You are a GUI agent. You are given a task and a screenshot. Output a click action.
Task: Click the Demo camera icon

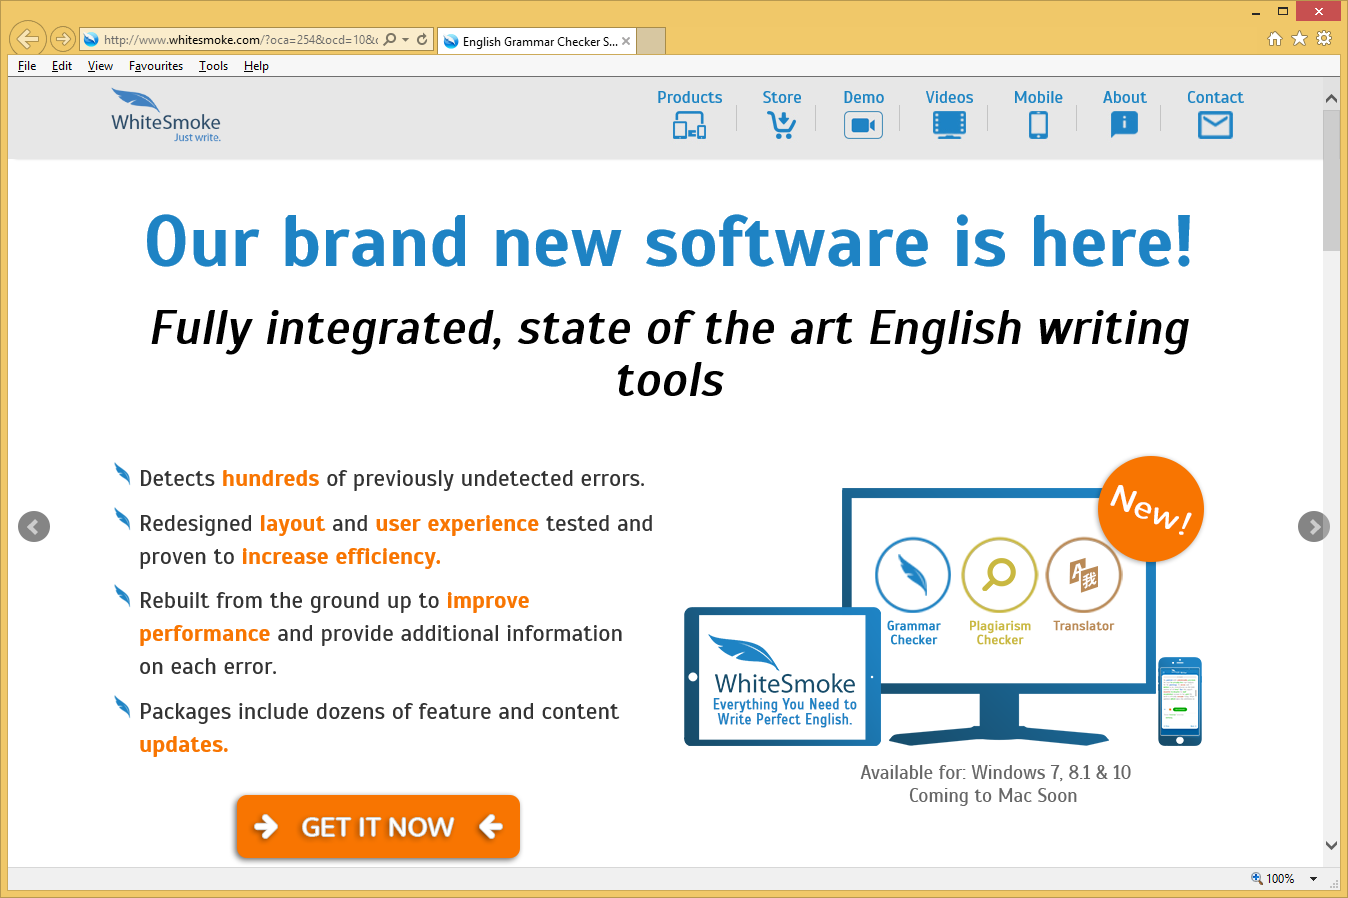(863, 126)
